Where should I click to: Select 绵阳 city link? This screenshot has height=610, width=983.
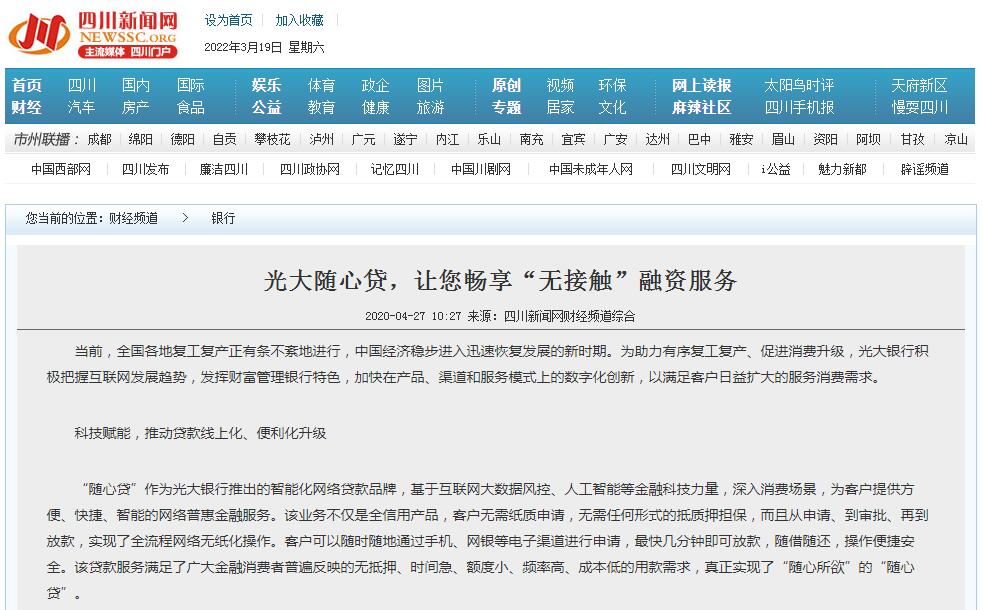[140, 139]
